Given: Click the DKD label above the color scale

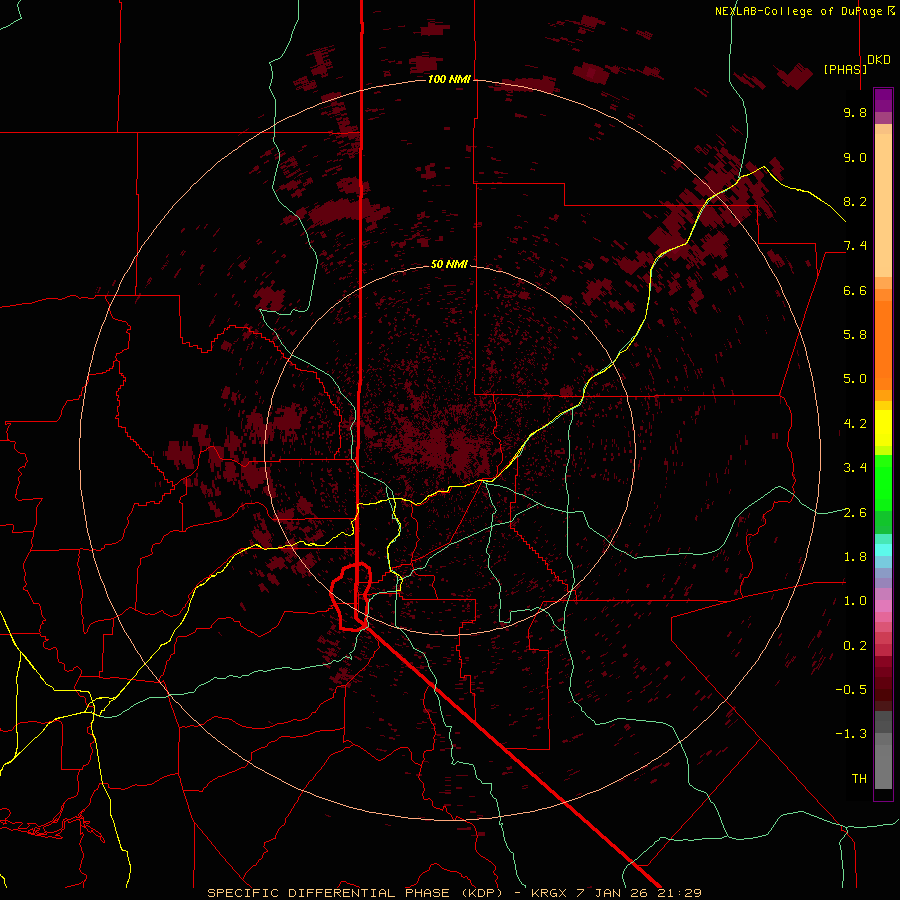Looking at the screenshot, I should click(878, 60).
